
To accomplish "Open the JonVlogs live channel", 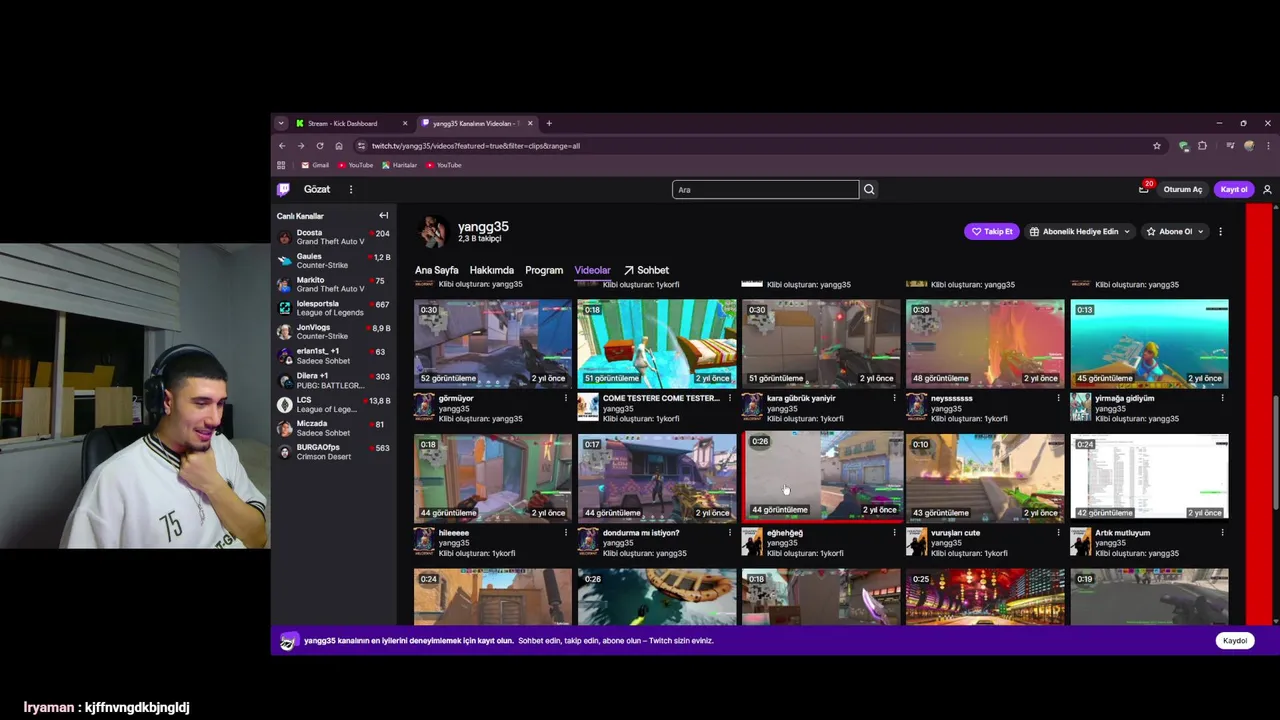I will 333,332.
